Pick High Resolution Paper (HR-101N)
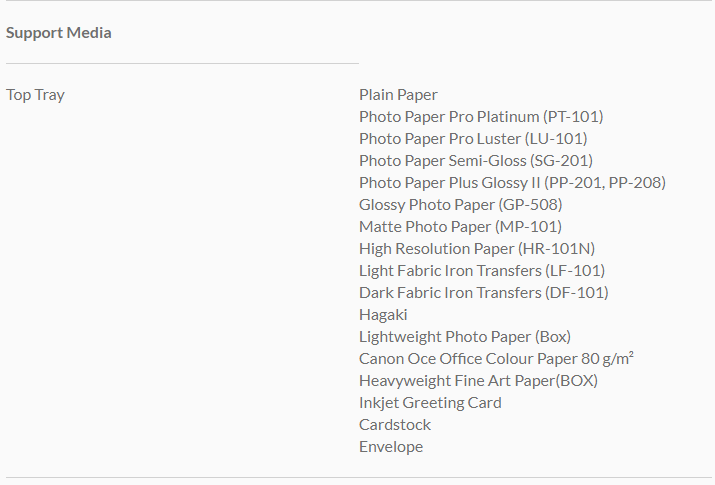Screen dimensions: 715x485 [477, 249]
